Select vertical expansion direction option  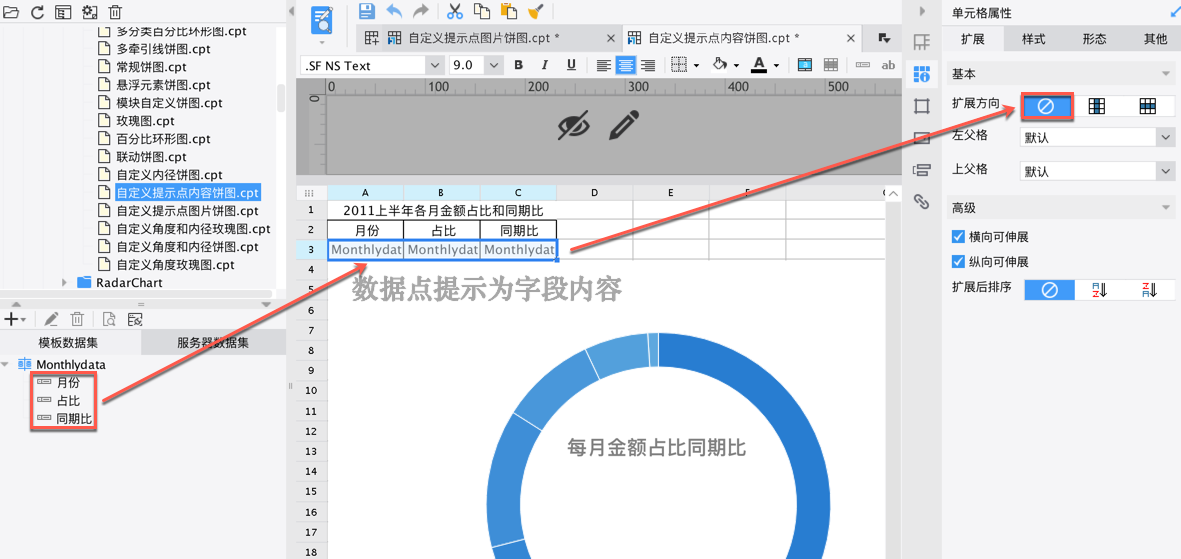point(1097,106)
